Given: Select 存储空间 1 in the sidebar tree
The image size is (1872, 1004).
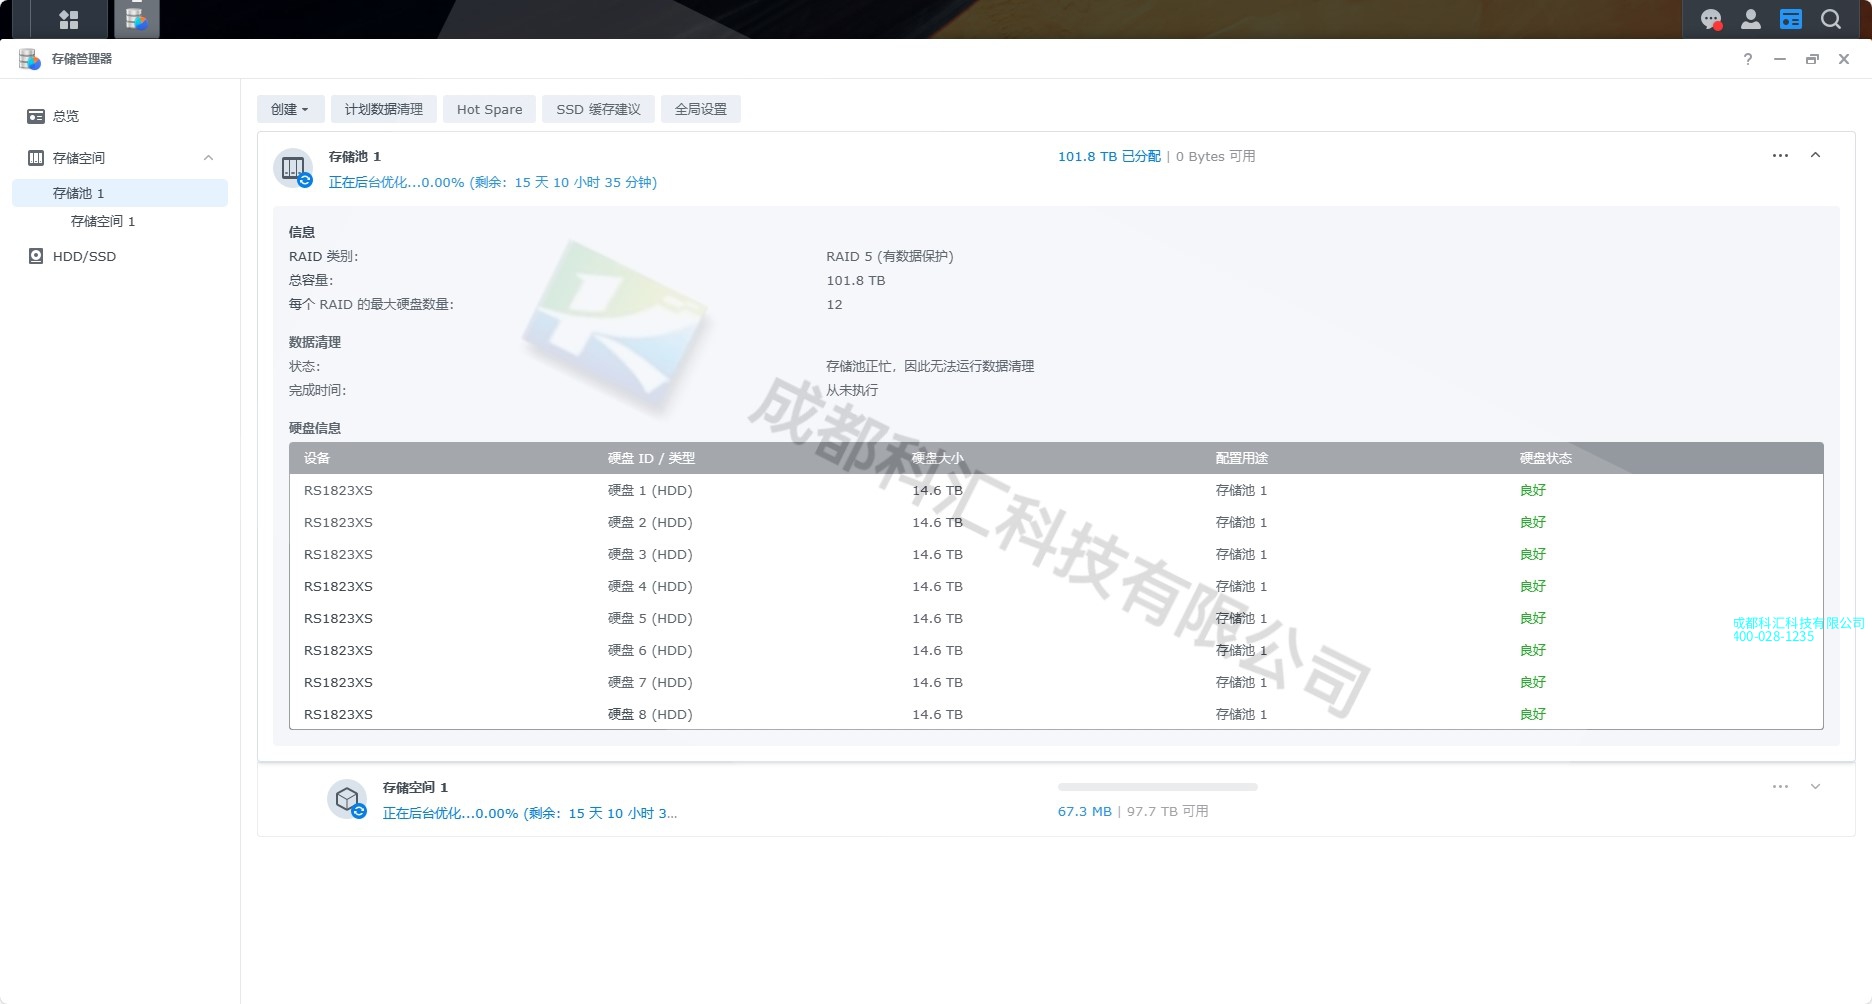Looking at the screenshot, I should [x=103, y=221].
